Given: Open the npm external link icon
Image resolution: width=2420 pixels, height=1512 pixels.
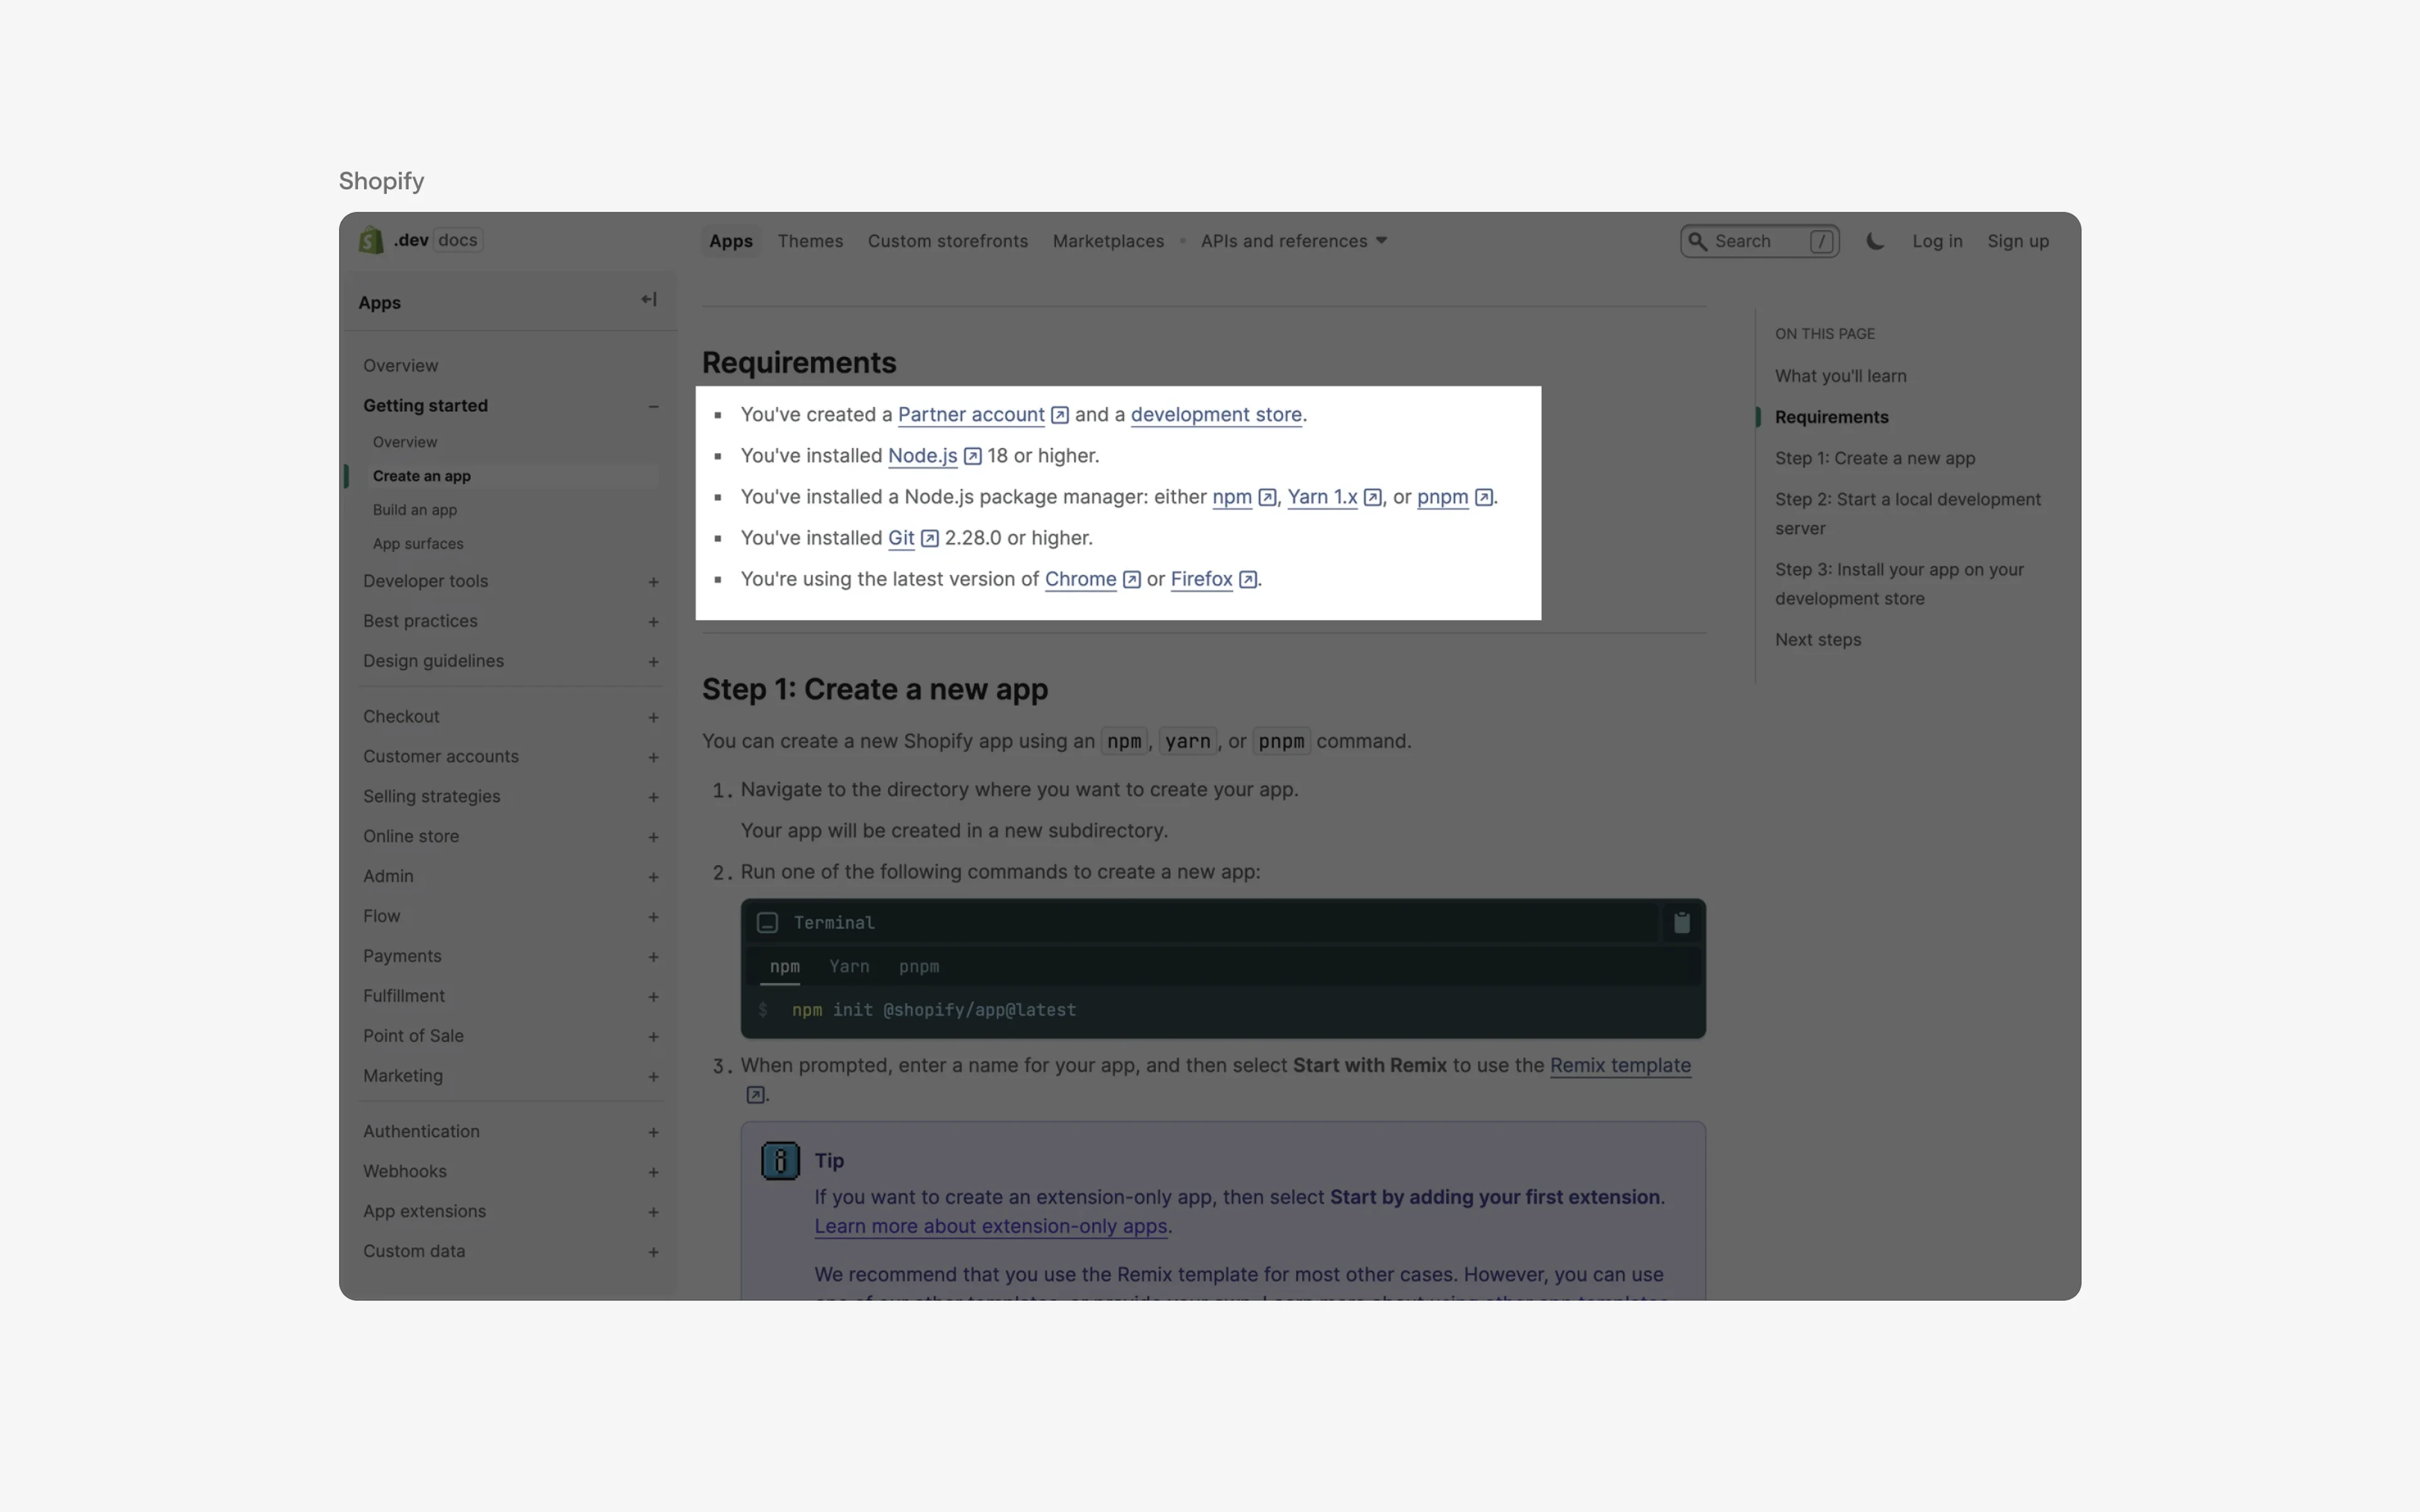Looking at the screenshot, I should [x=1268, y=497].
